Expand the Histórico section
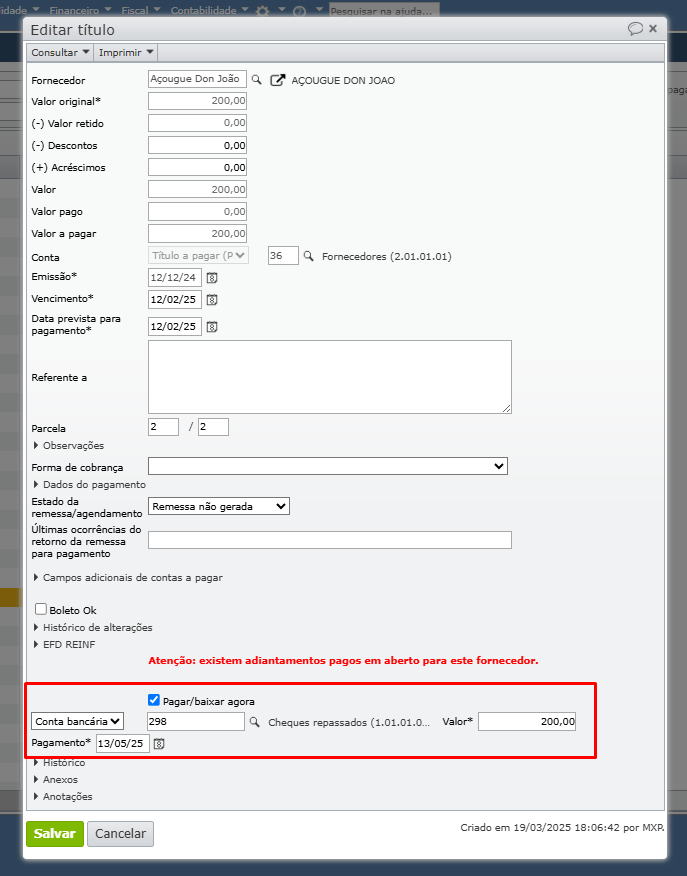687x876 pixels. (x=59, y=763)
